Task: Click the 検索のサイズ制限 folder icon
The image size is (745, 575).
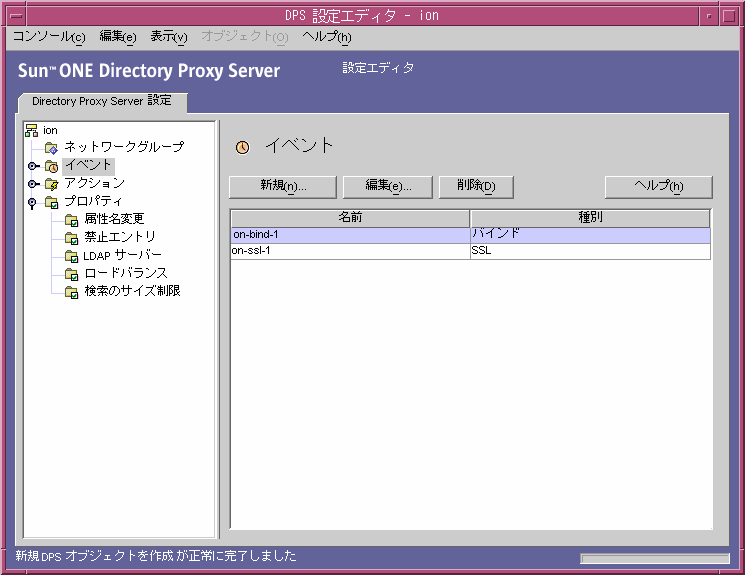Action: point(71,292)
